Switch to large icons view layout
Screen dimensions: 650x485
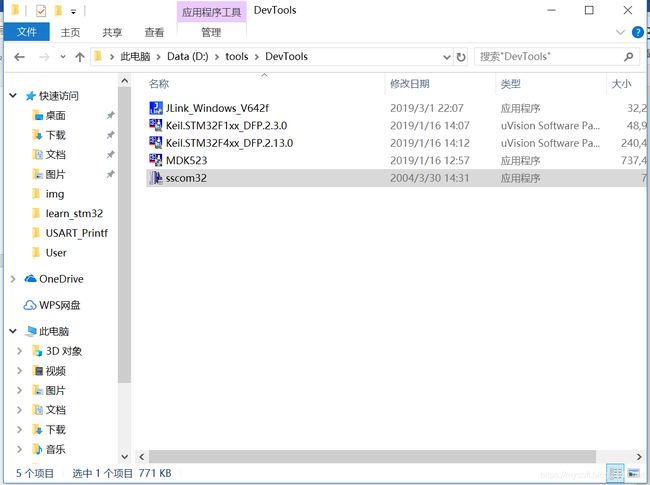633,473
